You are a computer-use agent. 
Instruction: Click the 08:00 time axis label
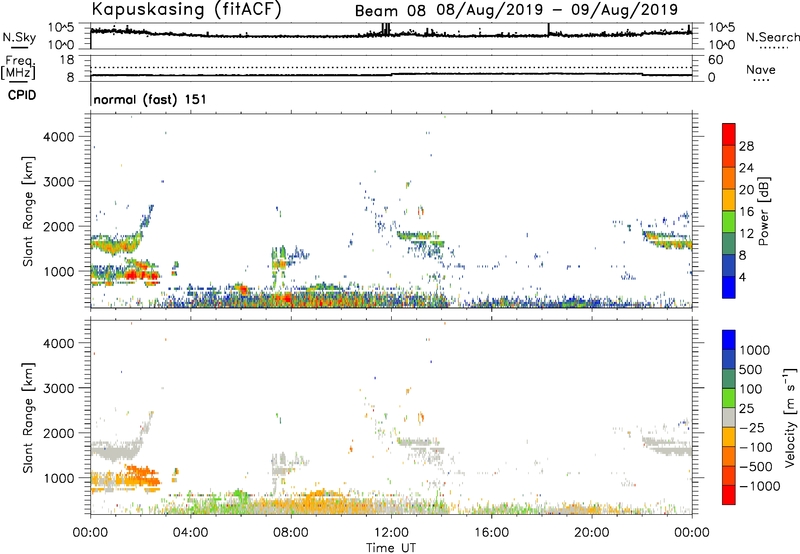point(291,533)
